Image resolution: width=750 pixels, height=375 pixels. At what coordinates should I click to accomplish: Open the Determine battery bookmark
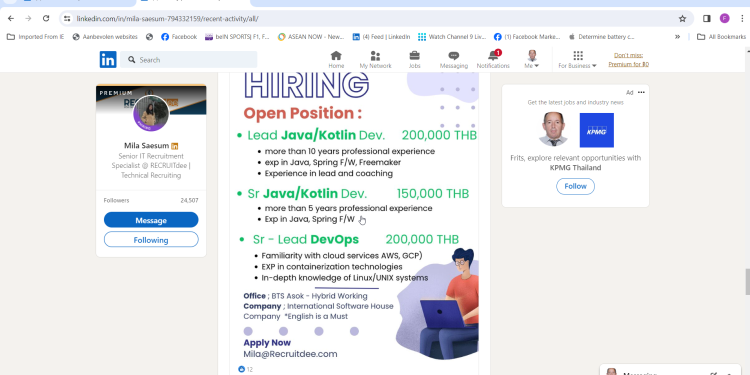(601, 37)
